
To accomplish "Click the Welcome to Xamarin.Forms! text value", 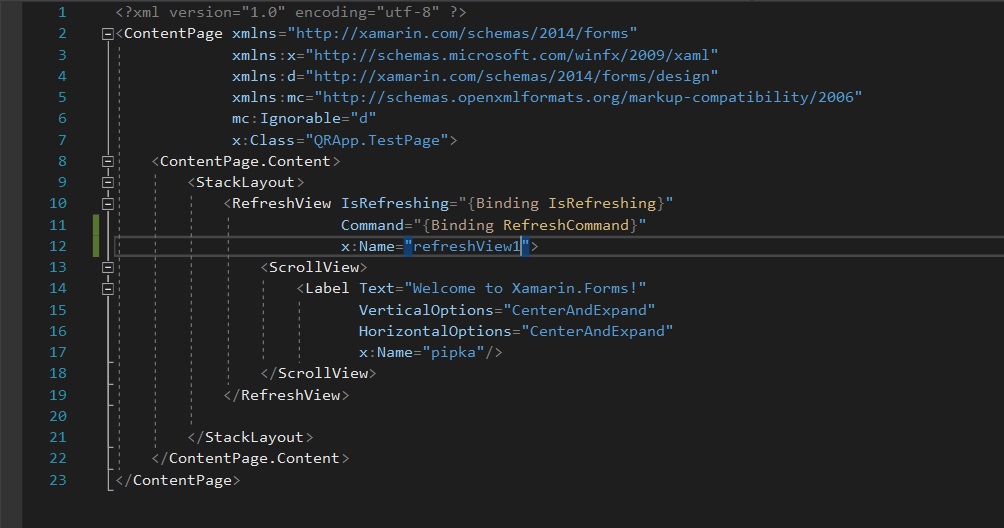I will [525, 289].
